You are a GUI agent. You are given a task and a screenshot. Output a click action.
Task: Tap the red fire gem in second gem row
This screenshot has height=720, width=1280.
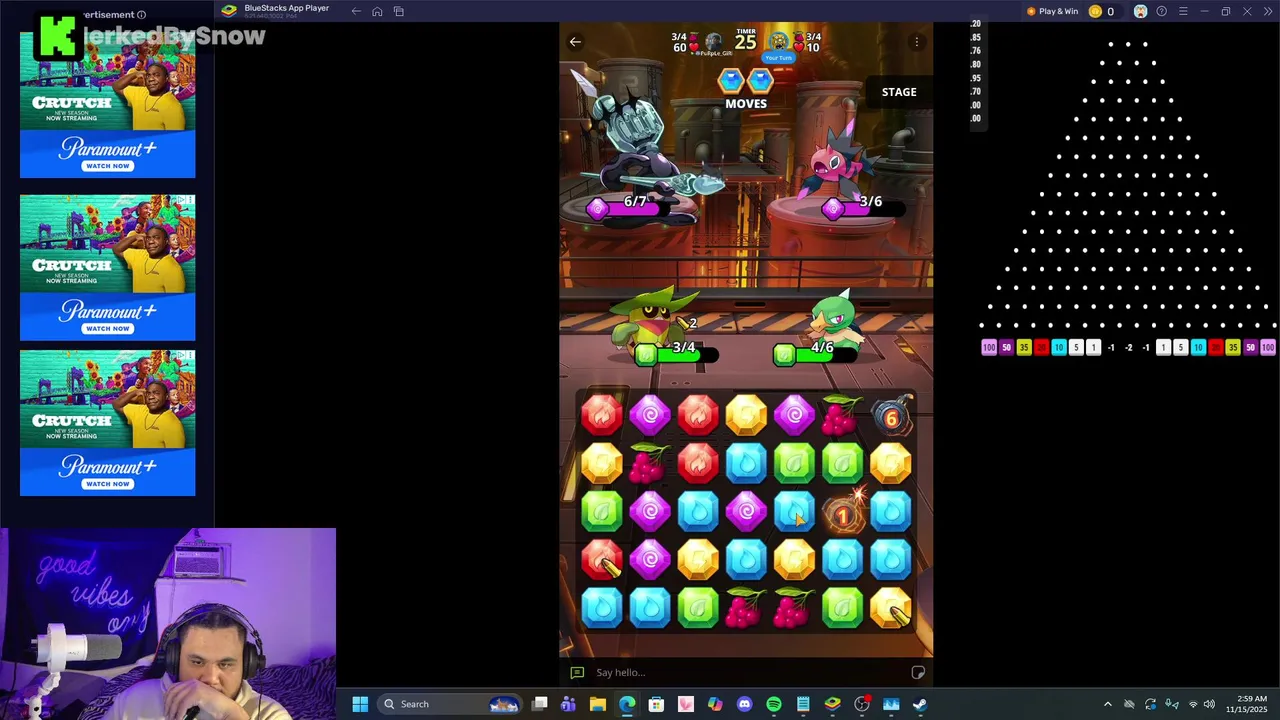pyautogui.click(x=698, y=463)
